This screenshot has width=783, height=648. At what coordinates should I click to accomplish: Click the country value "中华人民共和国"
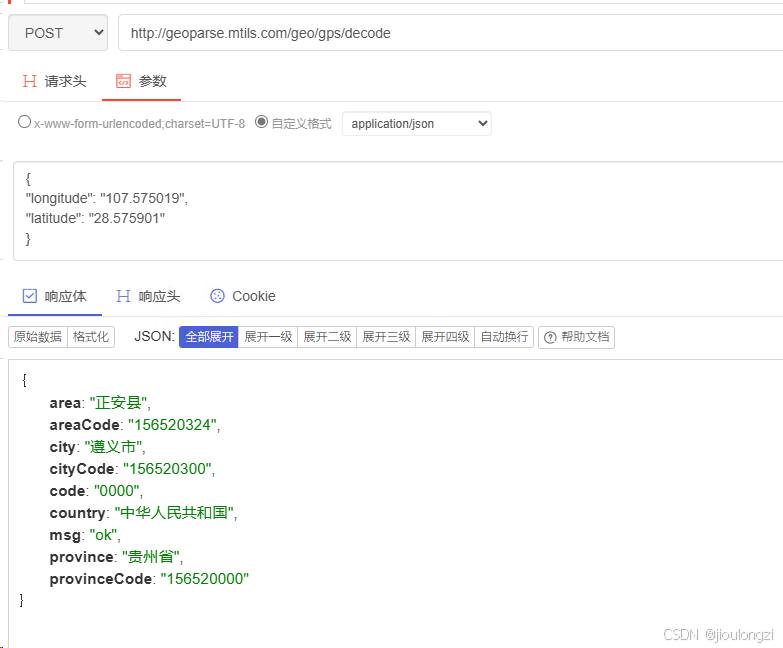pyautogui.click(x=174, y=513)
